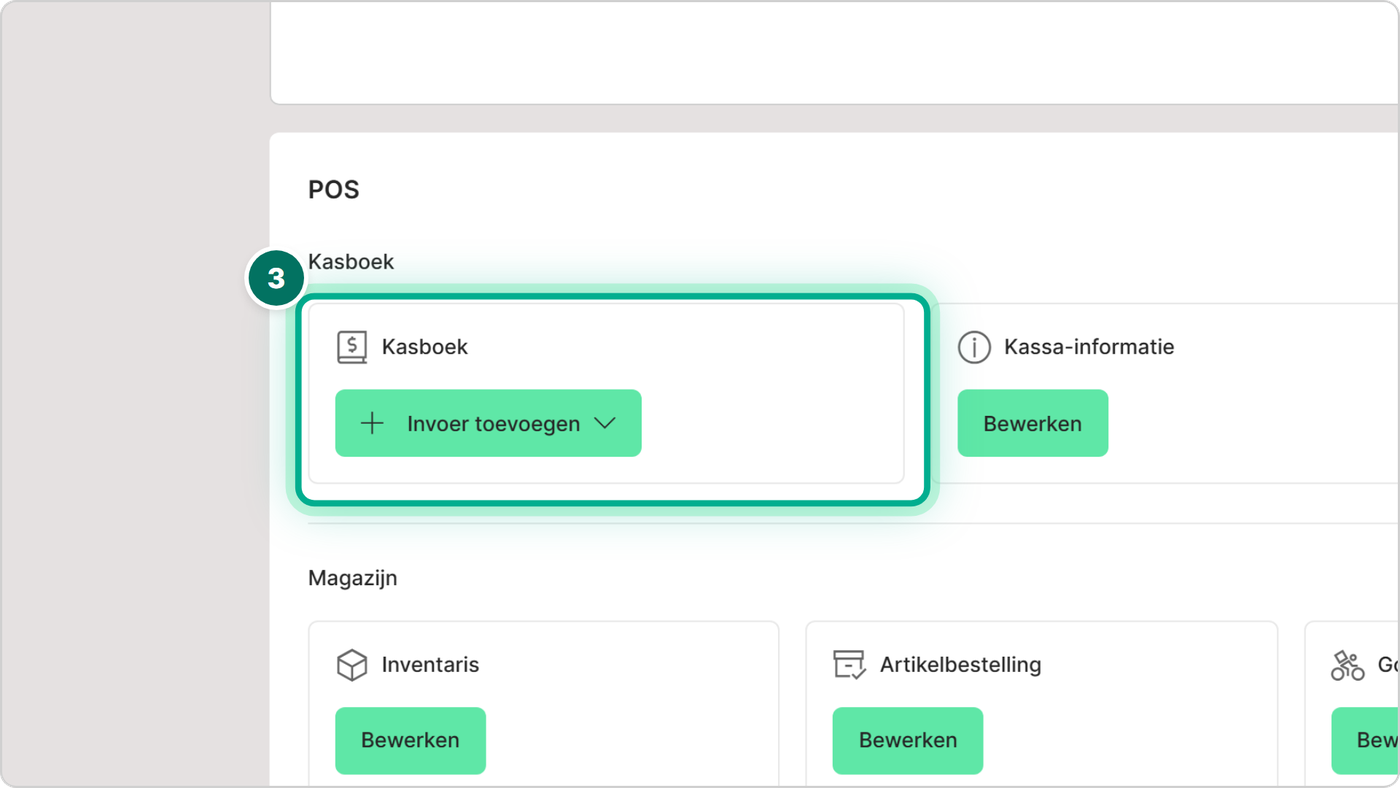The width and height of the screenshot is (1400, 788).
Task: Click the Inventaris box icon
Action: (352, 665)
